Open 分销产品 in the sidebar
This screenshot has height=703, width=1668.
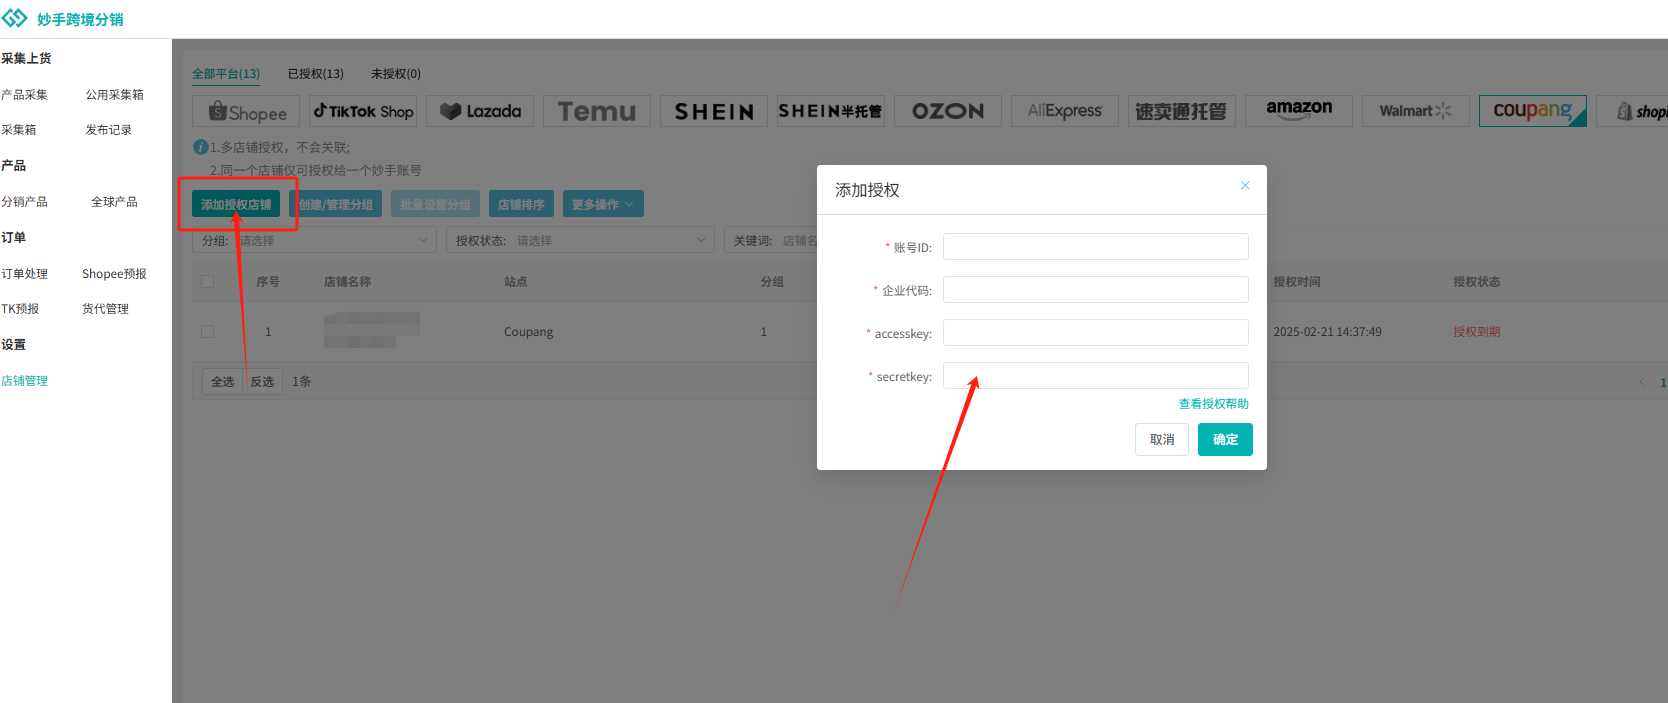coord(25,202)
